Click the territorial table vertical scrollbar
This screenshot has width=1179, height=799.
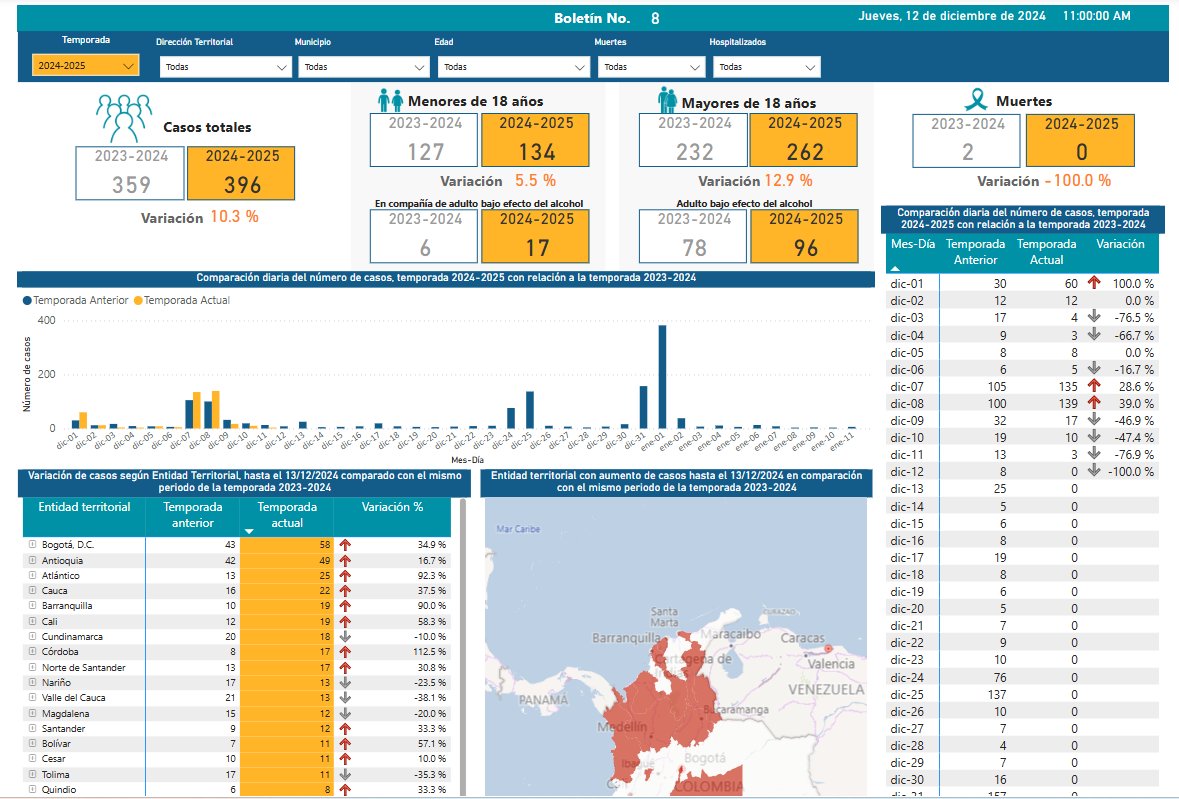(462, 646)
